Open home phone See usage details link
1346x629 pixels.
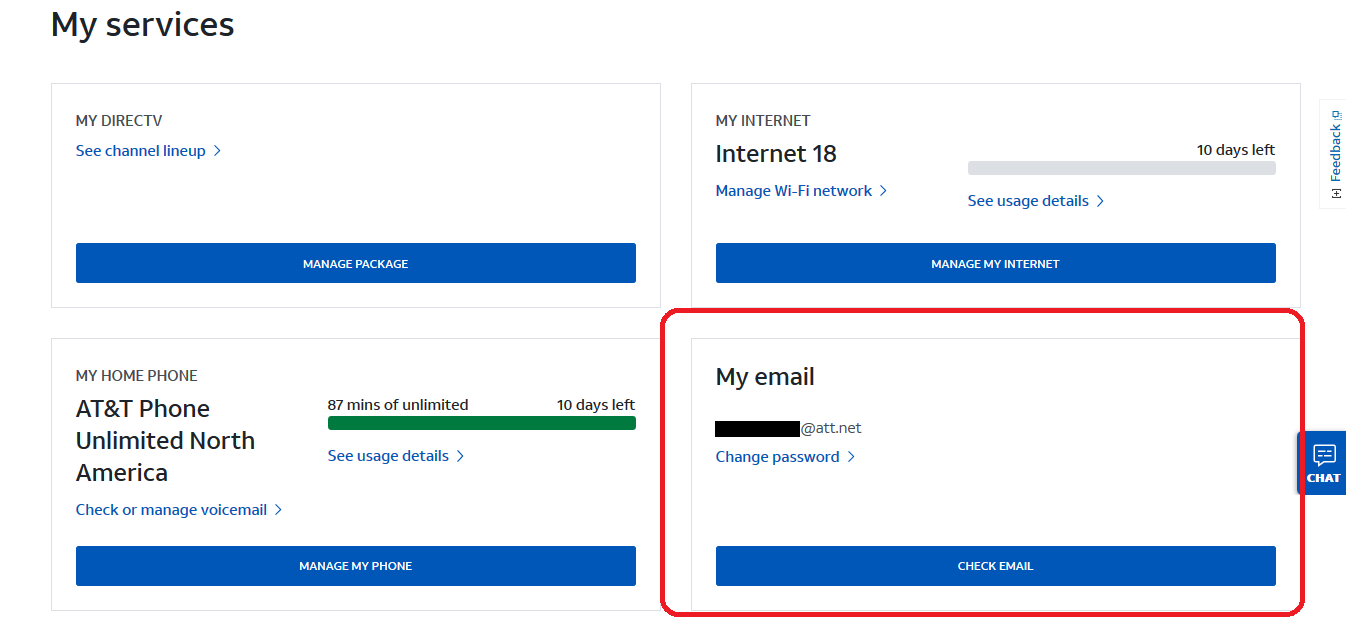click(396, 456)
